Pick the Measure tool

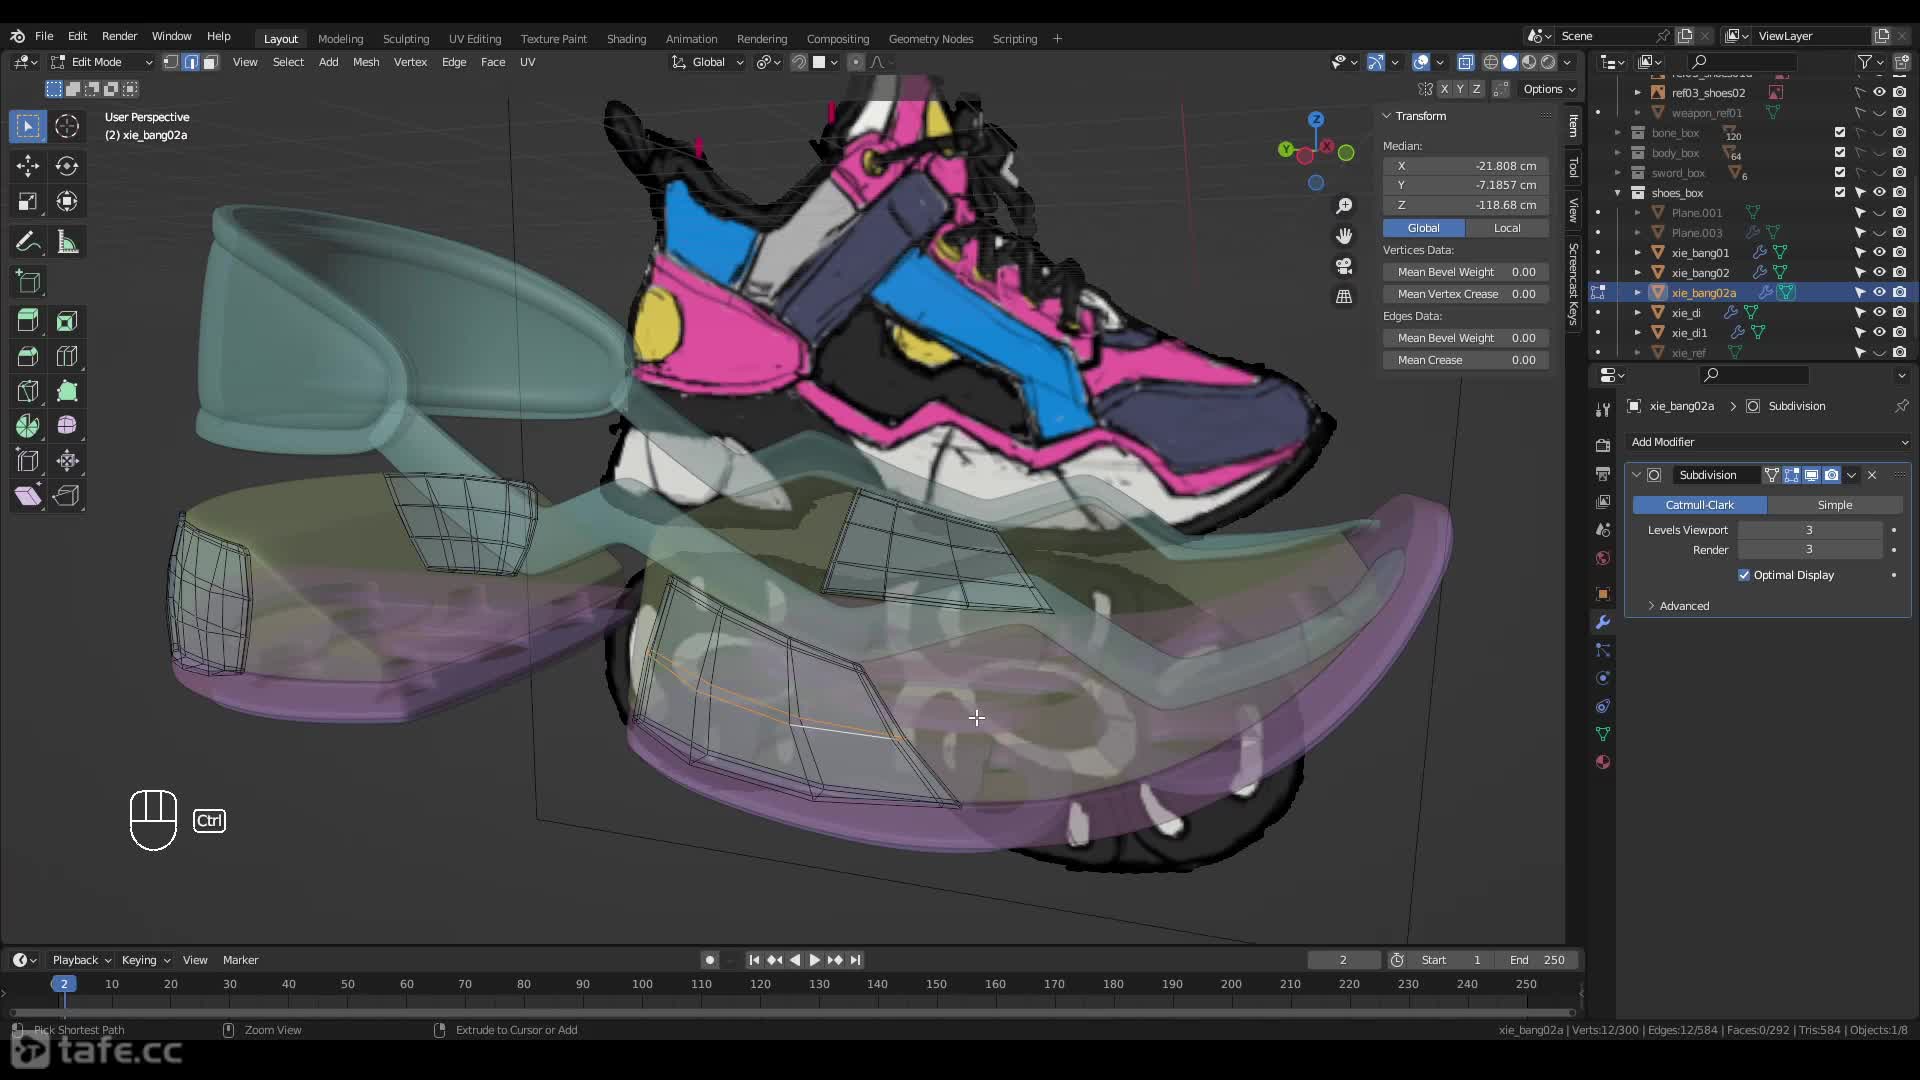67,242
